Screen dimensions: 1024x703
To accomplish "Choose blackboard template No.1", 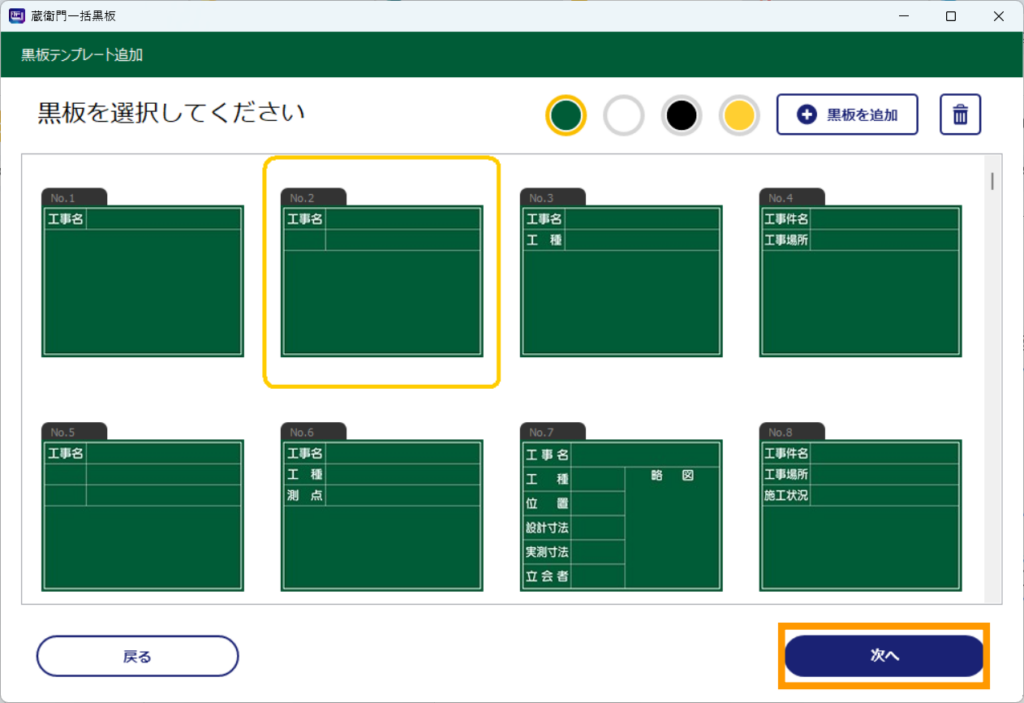I will point(142,272).
